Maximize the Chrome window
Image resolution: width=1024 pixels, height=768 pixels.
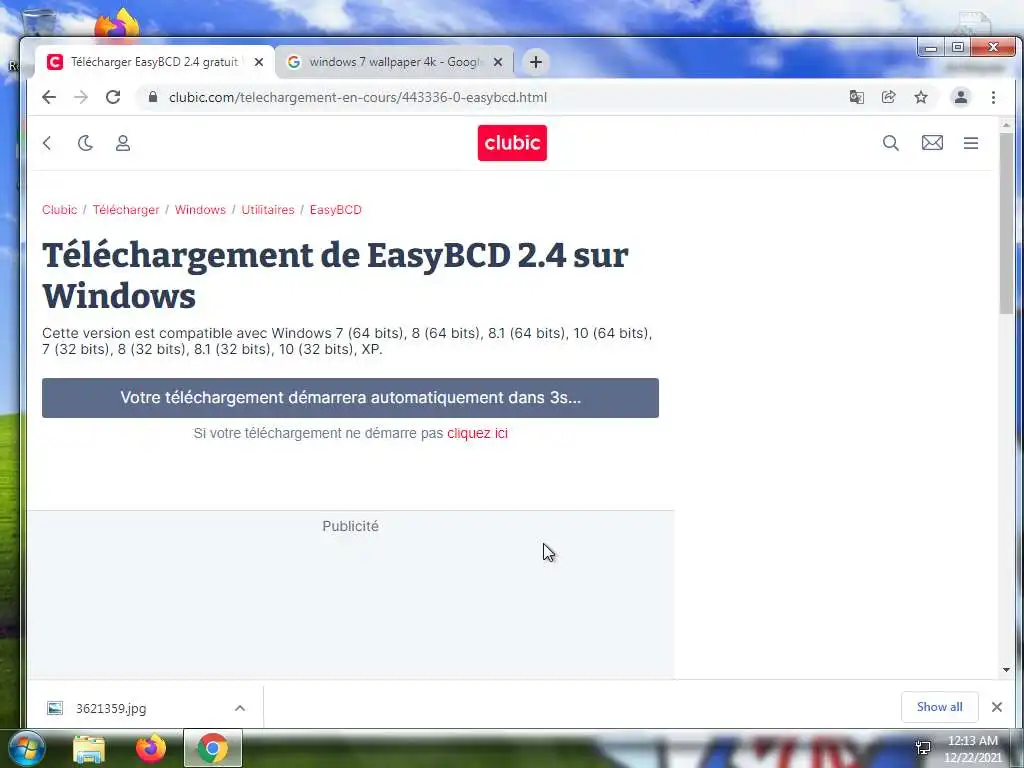coord(957,48)
